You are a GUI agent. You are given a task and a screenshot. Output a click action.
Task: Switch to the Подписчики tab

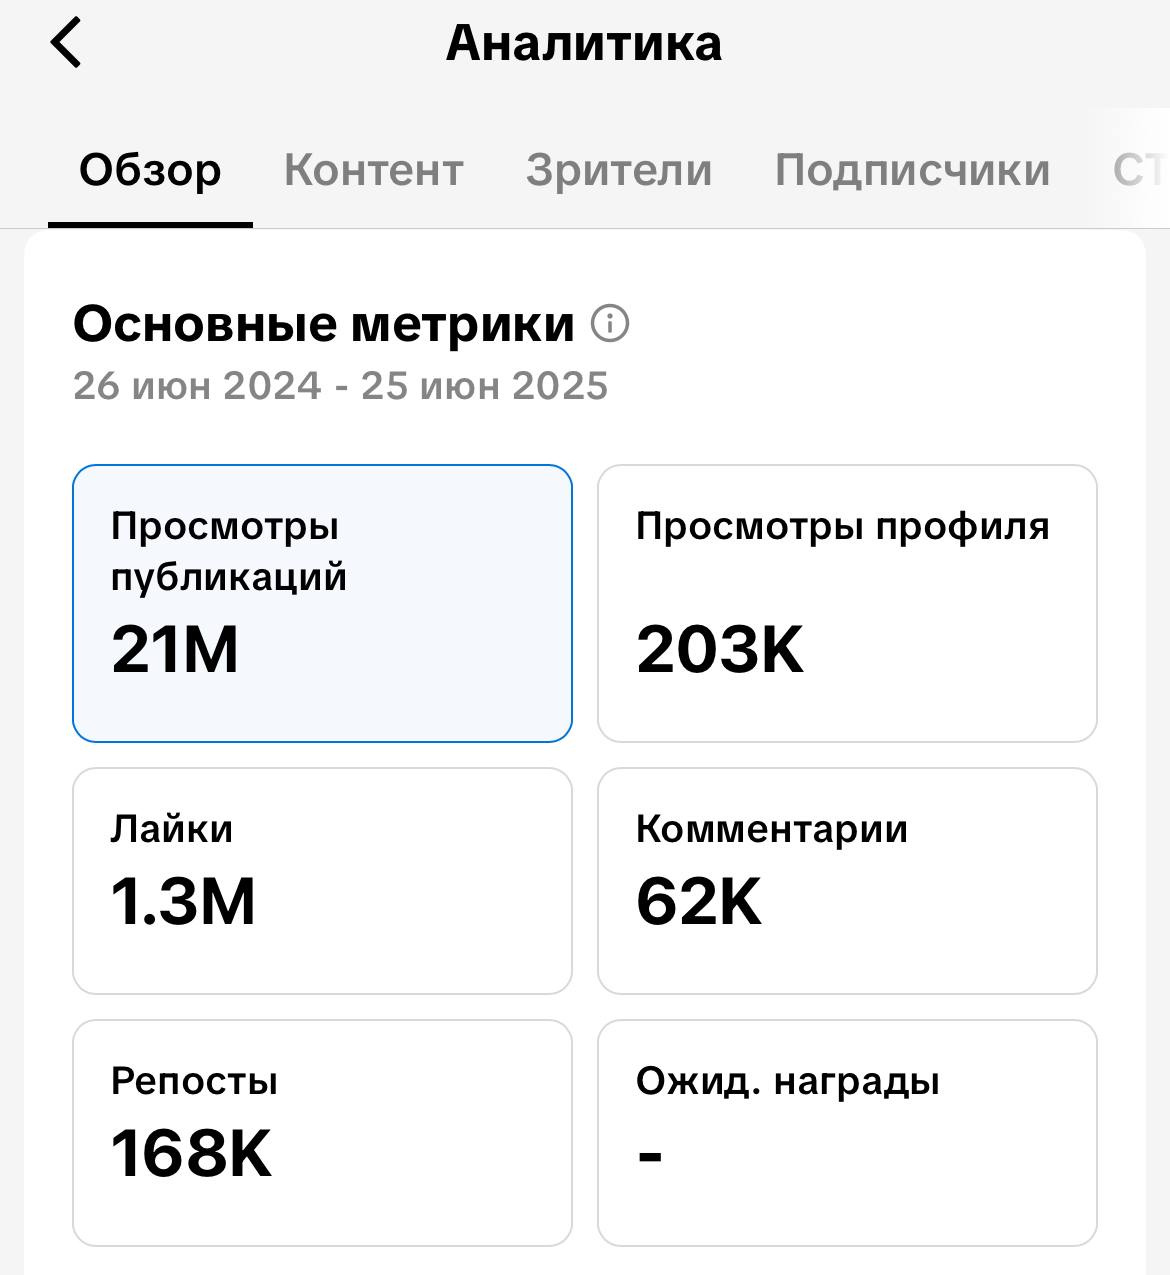tap(912, 170)
